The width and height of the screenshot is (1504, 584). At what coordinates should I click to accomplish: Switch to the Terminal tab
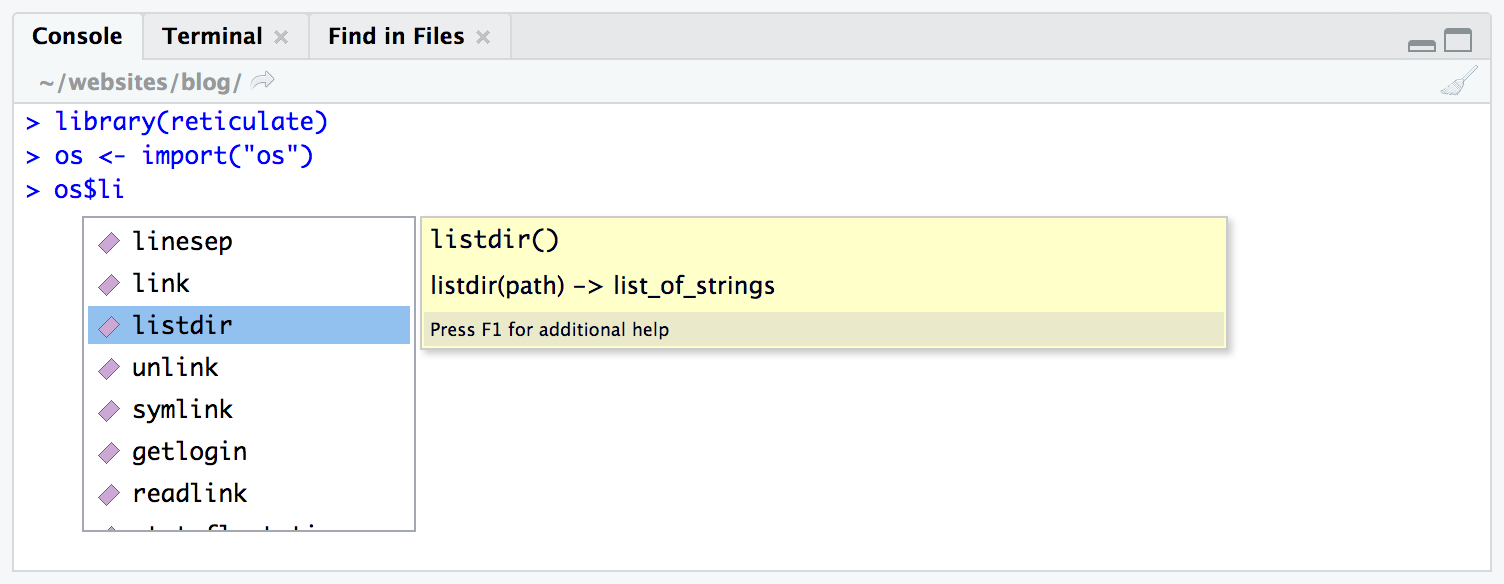pos(212,35)
